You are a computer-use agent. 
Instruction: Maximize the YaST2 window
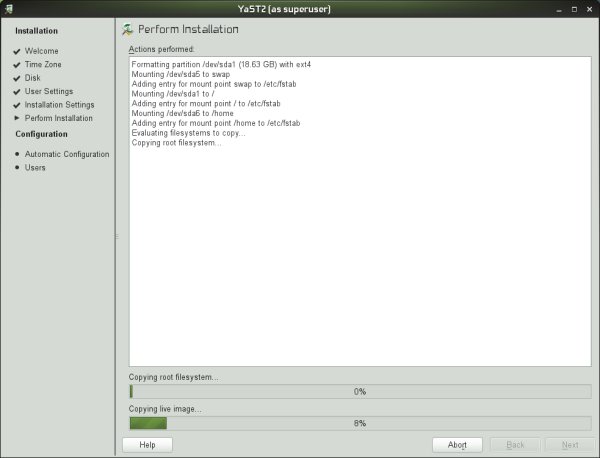[574, 9]
